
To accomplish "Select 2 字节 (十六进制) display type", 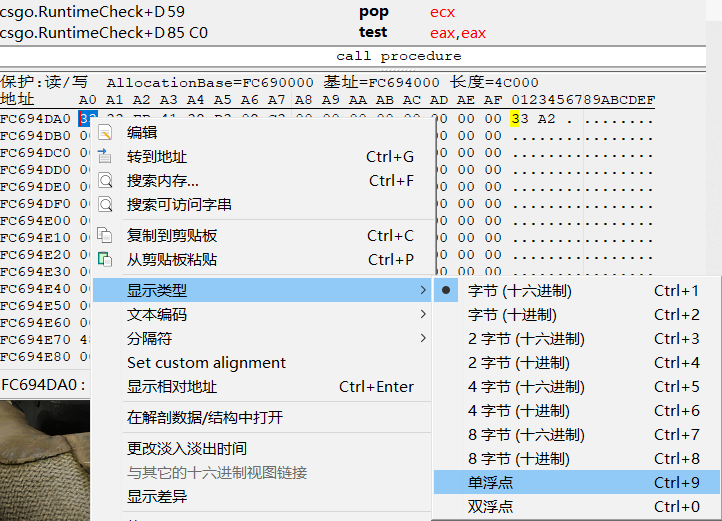I will coord(577,339).
